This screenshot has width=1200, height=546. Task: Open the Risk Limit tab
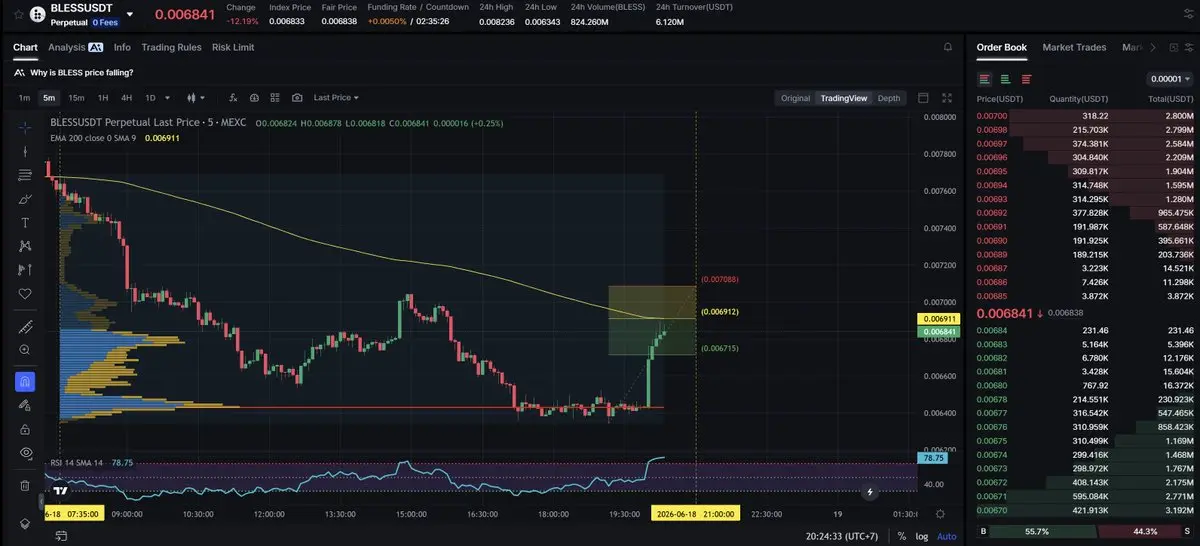233,47
